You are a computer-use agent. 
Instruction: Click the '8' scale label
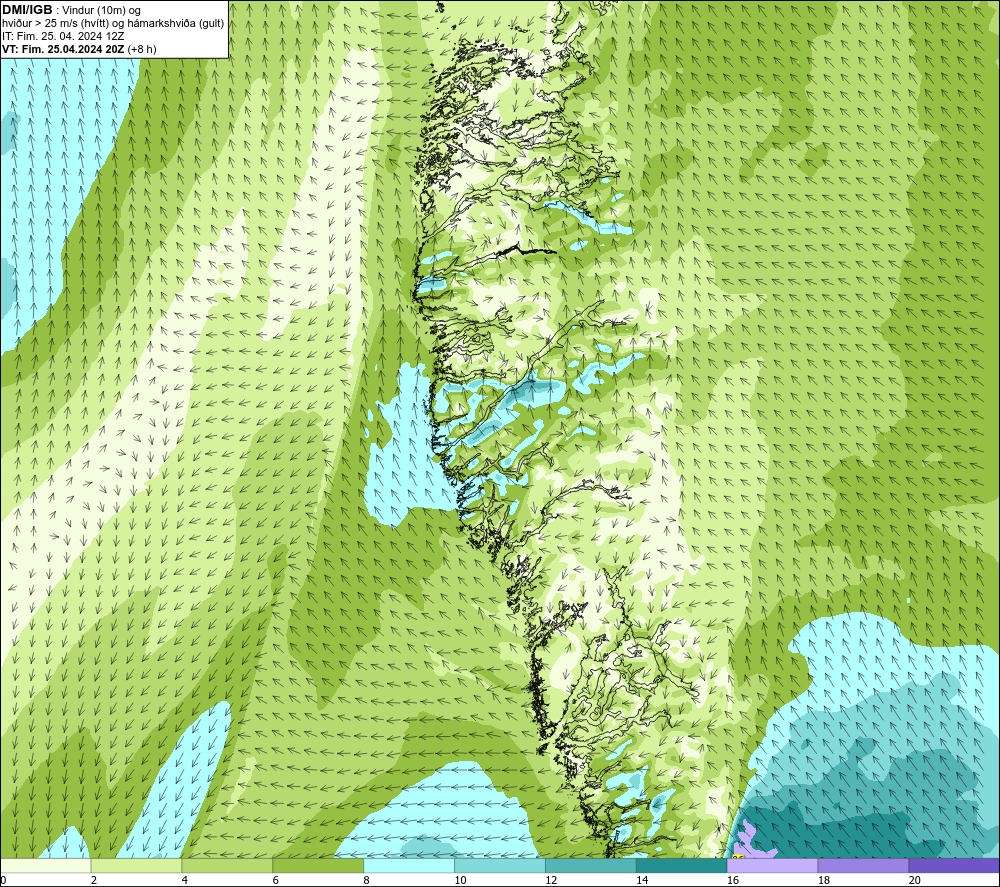[366, 881]
